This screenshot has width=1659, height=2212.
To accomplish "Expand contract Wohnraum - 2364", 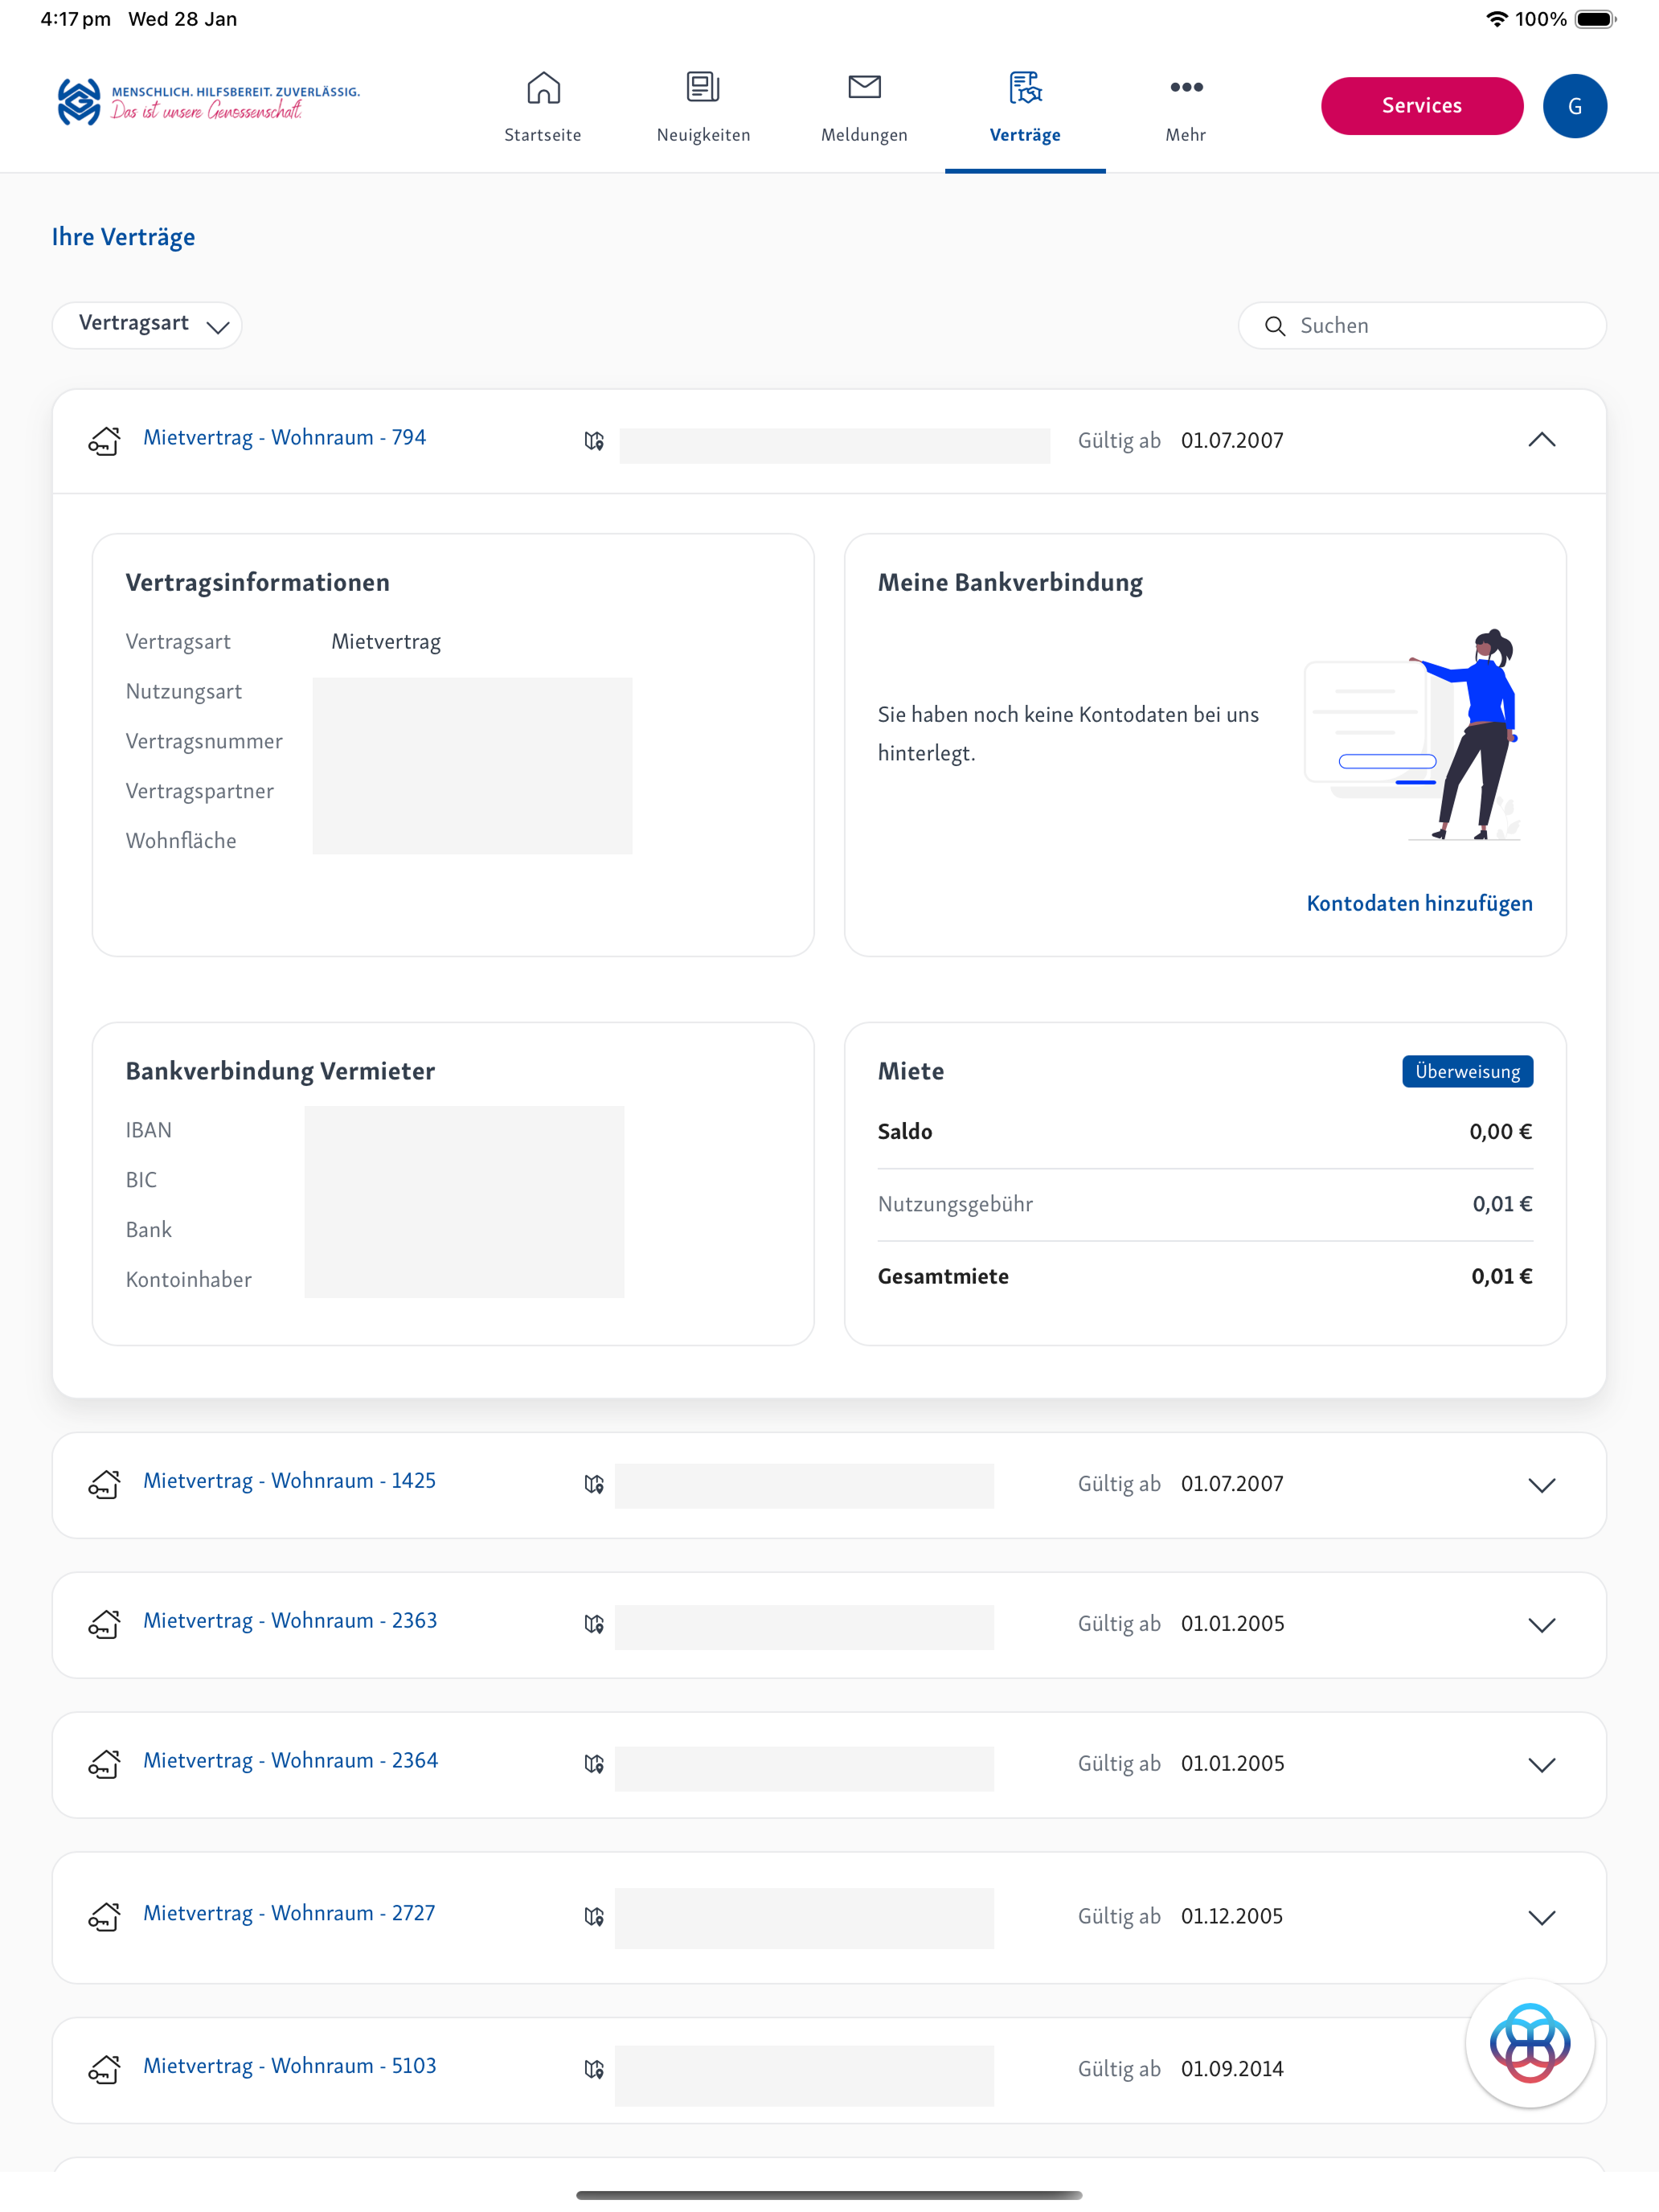I will [1541, 1765].
